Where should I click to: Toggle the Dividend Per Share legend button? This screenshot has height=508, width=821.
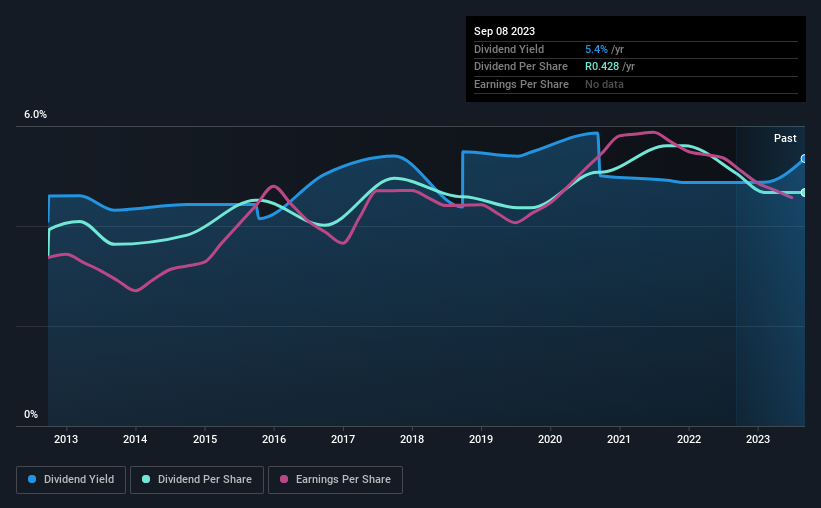(x=197, y=480)
